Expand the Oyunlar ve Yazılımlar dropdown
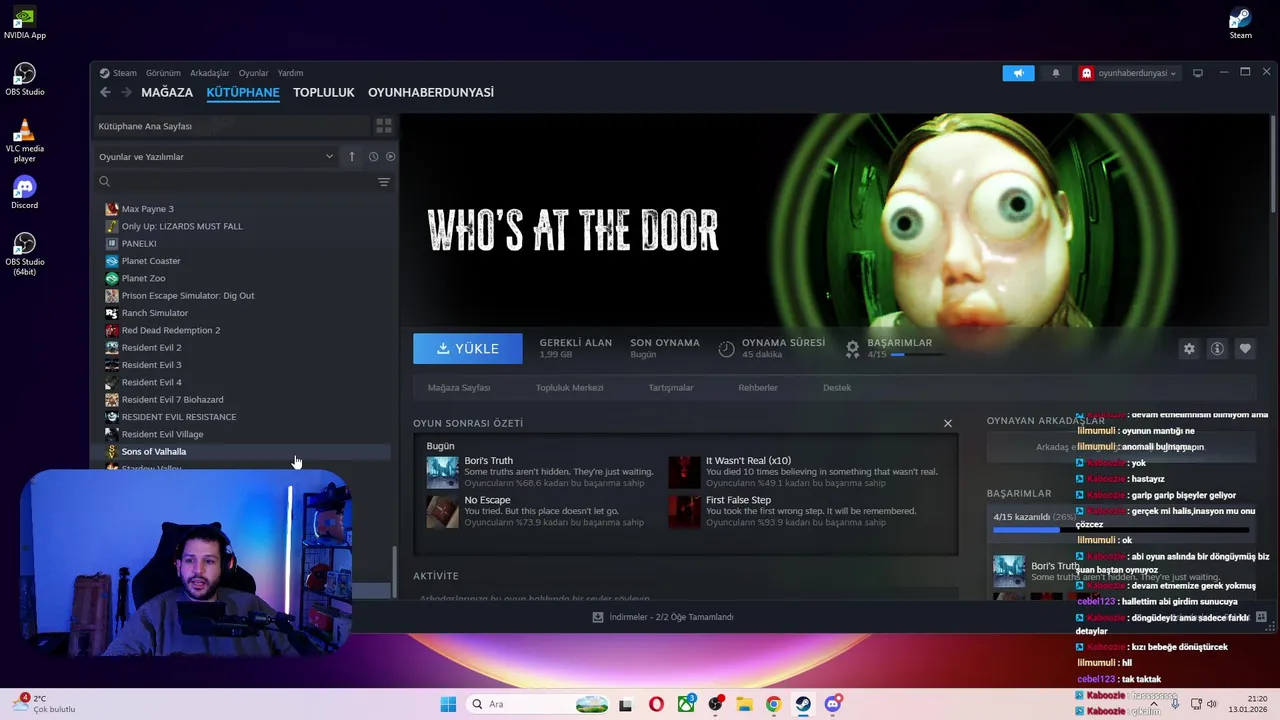 (216, 156)
